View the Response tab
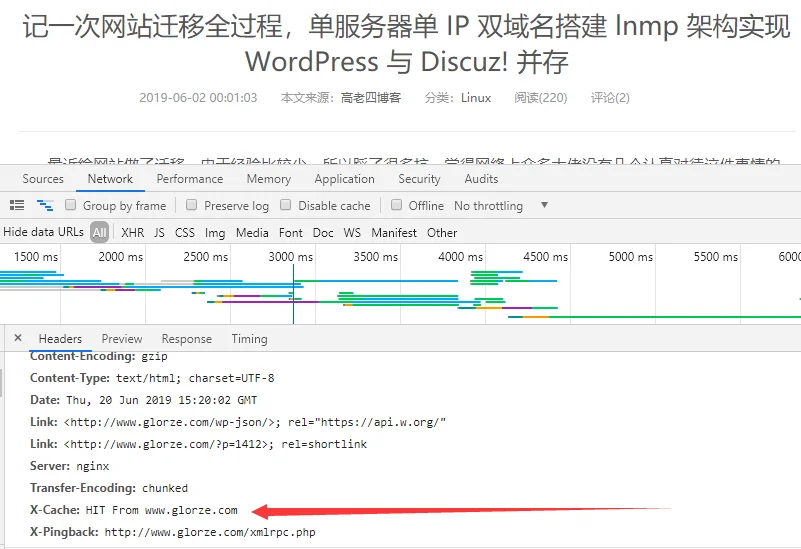 click(186, 339)
